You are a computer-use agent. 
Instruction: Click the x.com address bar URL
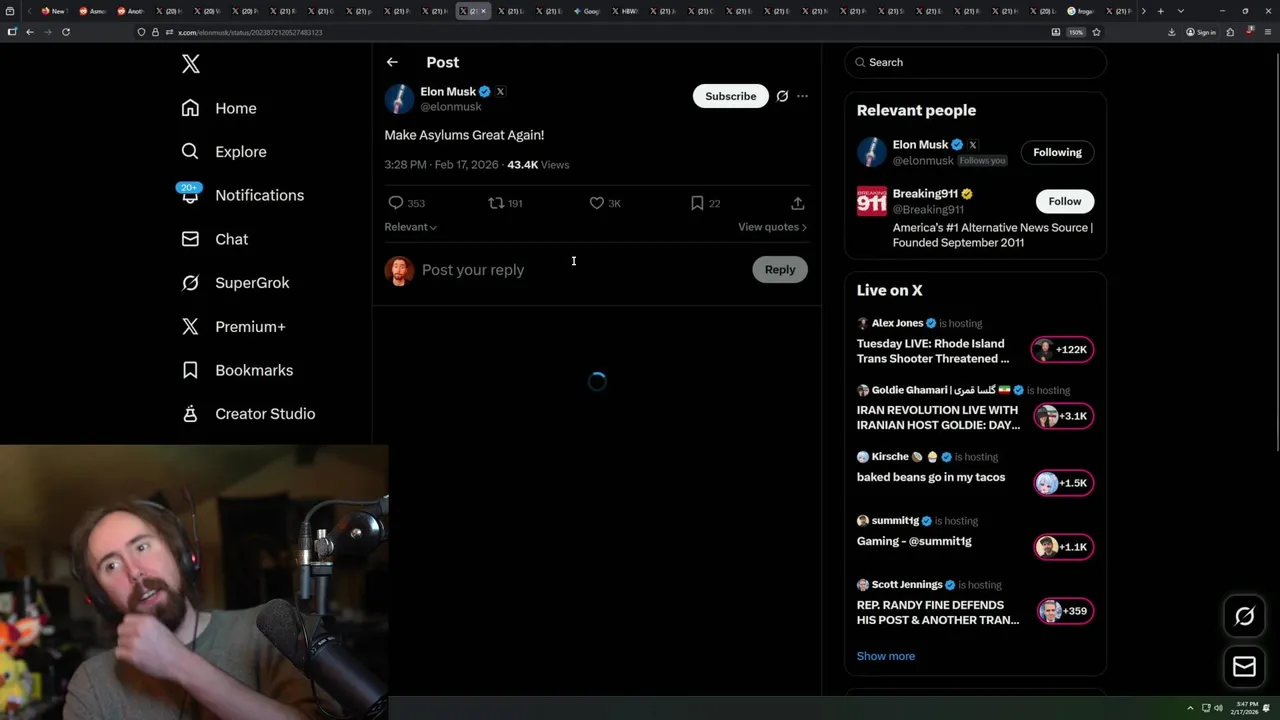pyautogui.click(x=250, y=32)
